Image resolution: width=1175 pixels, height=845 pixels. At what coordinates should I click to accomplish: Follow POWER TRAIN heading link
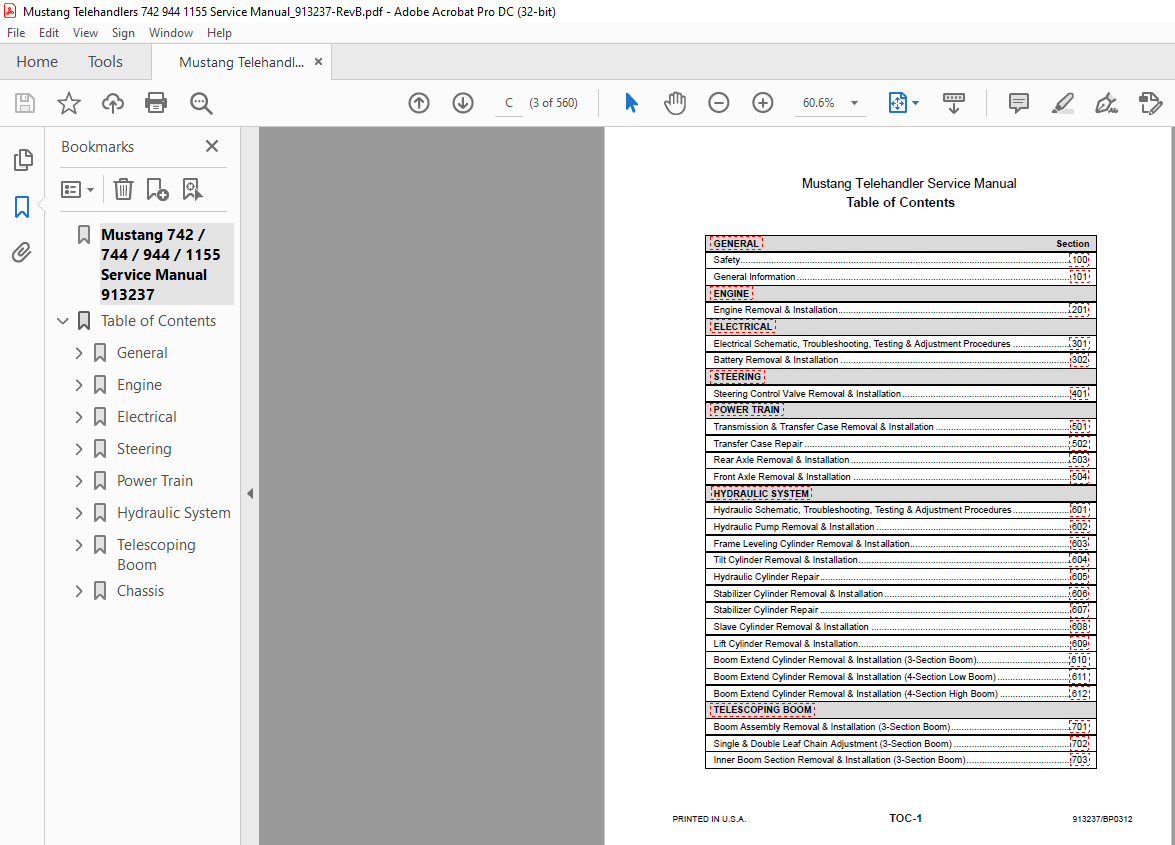pyautogui.click(x=746, y=410)
